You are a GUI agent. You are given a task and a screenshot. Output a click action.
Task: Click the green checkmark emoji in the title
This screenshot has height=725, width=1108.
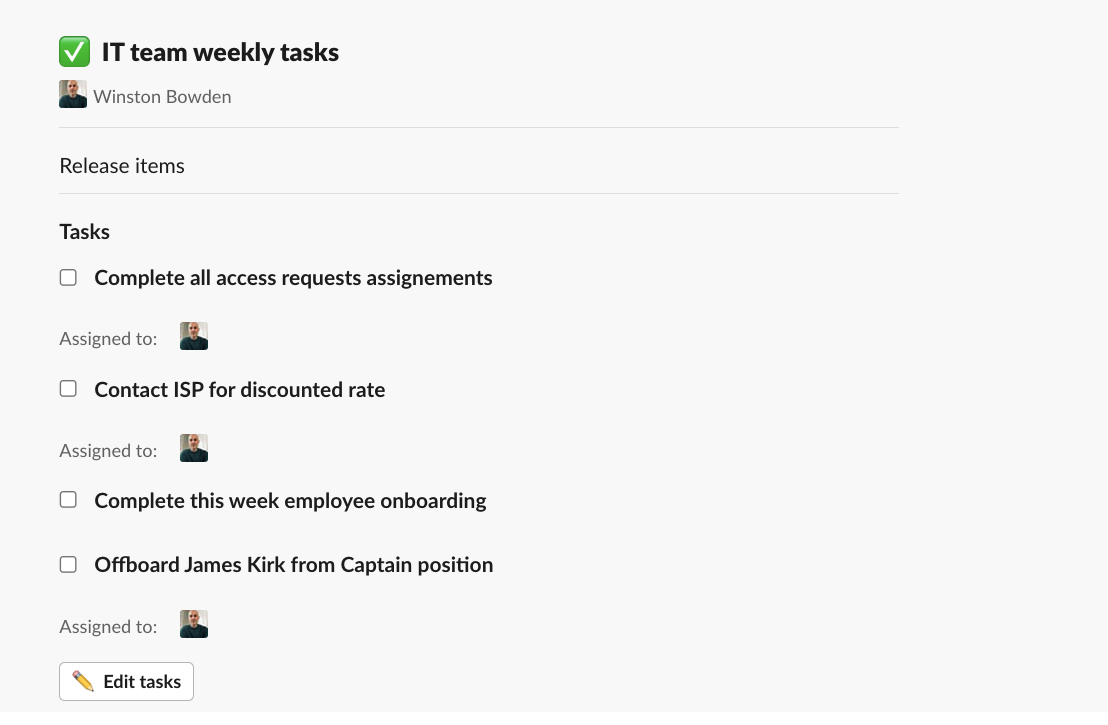tap(74, 52)
